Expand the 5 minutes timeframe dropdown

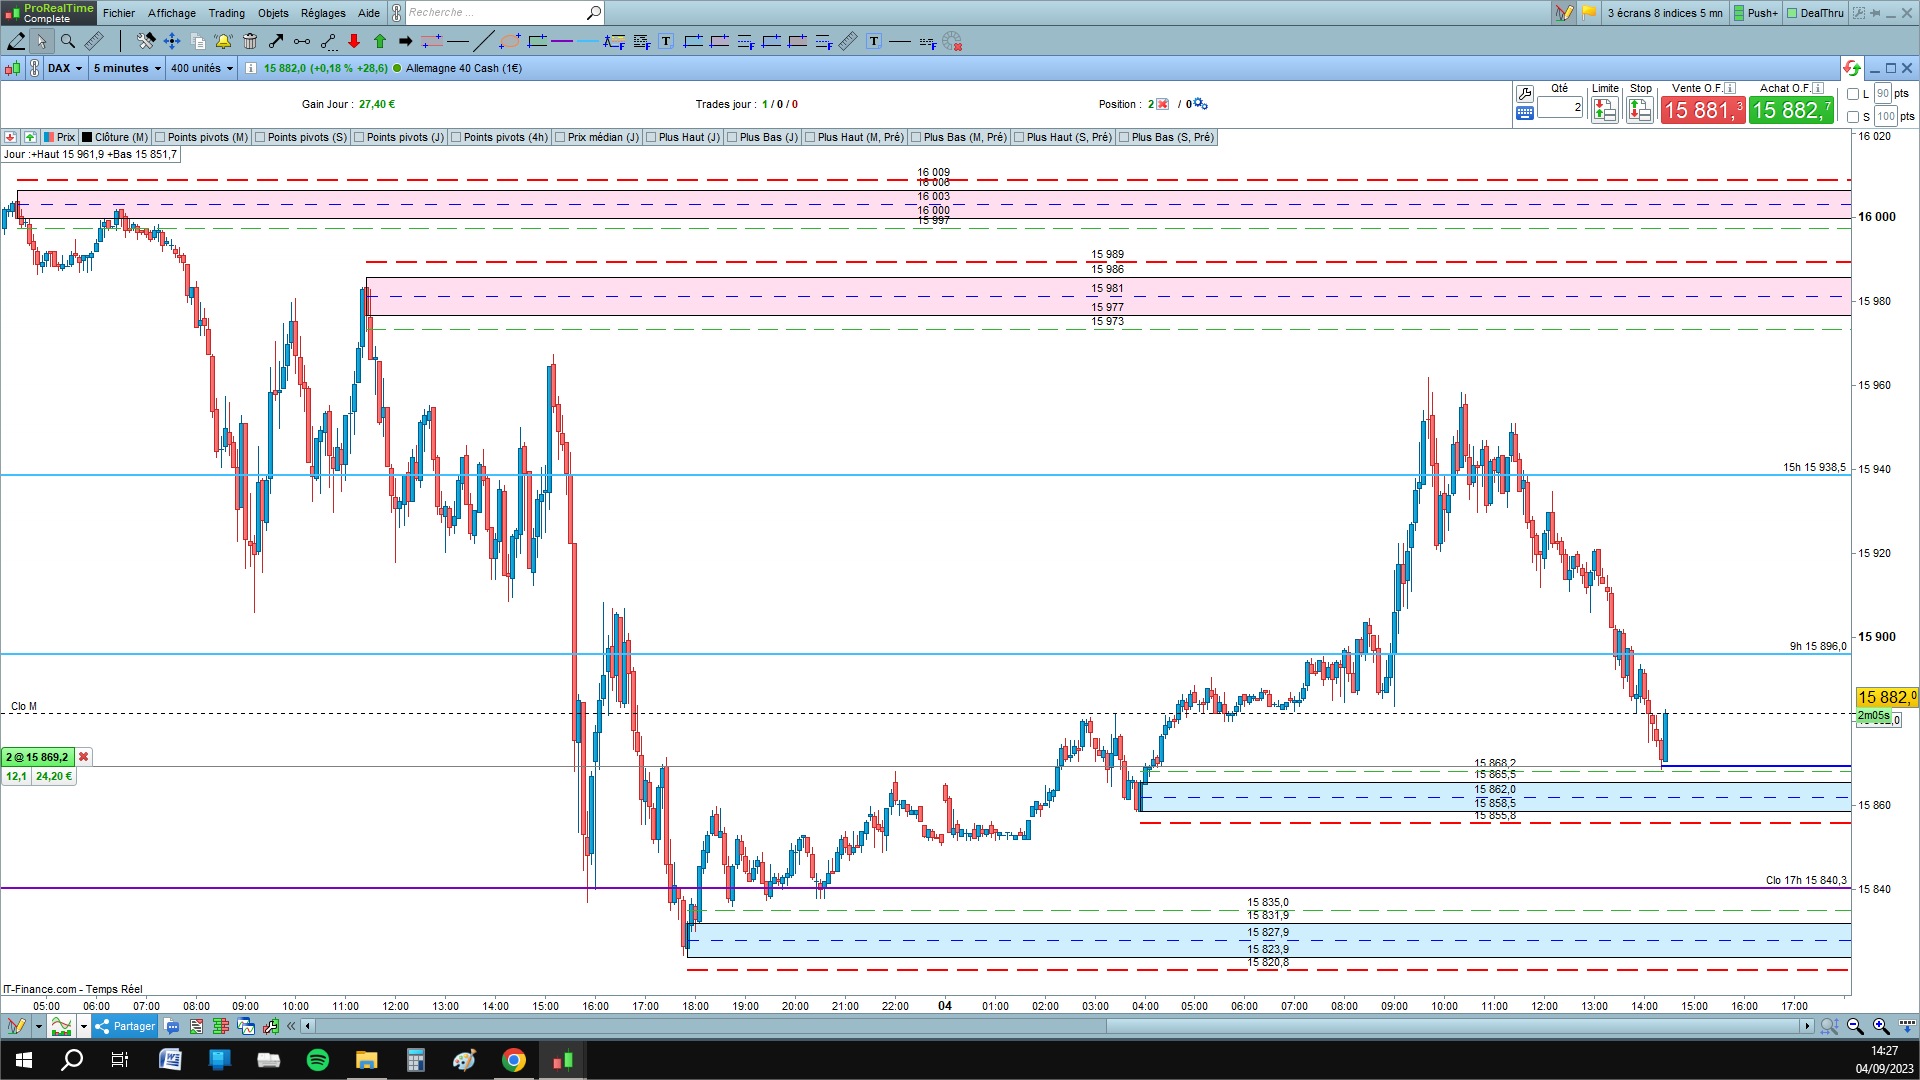click(127, 68)
